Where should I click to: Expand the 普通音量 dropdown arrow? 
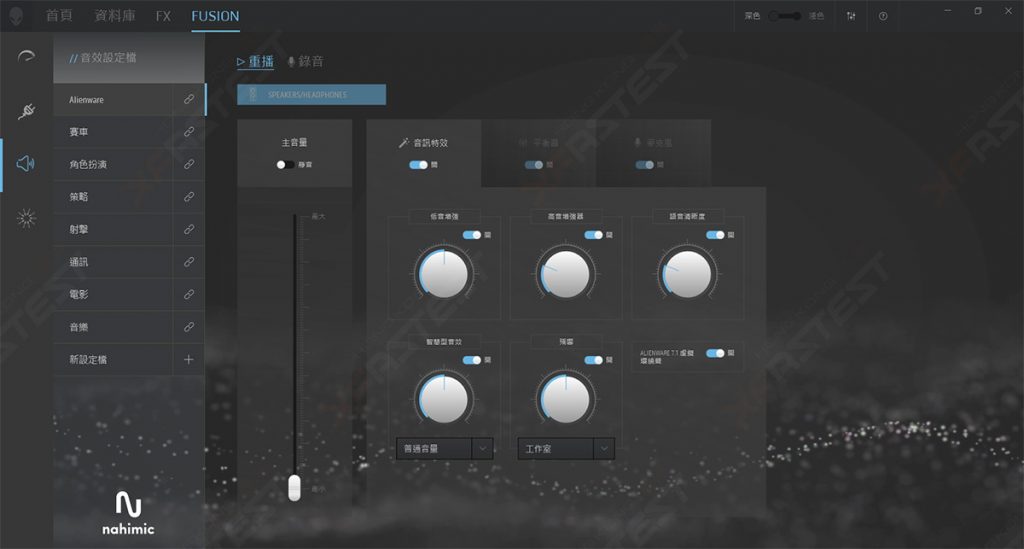point(483,448)
